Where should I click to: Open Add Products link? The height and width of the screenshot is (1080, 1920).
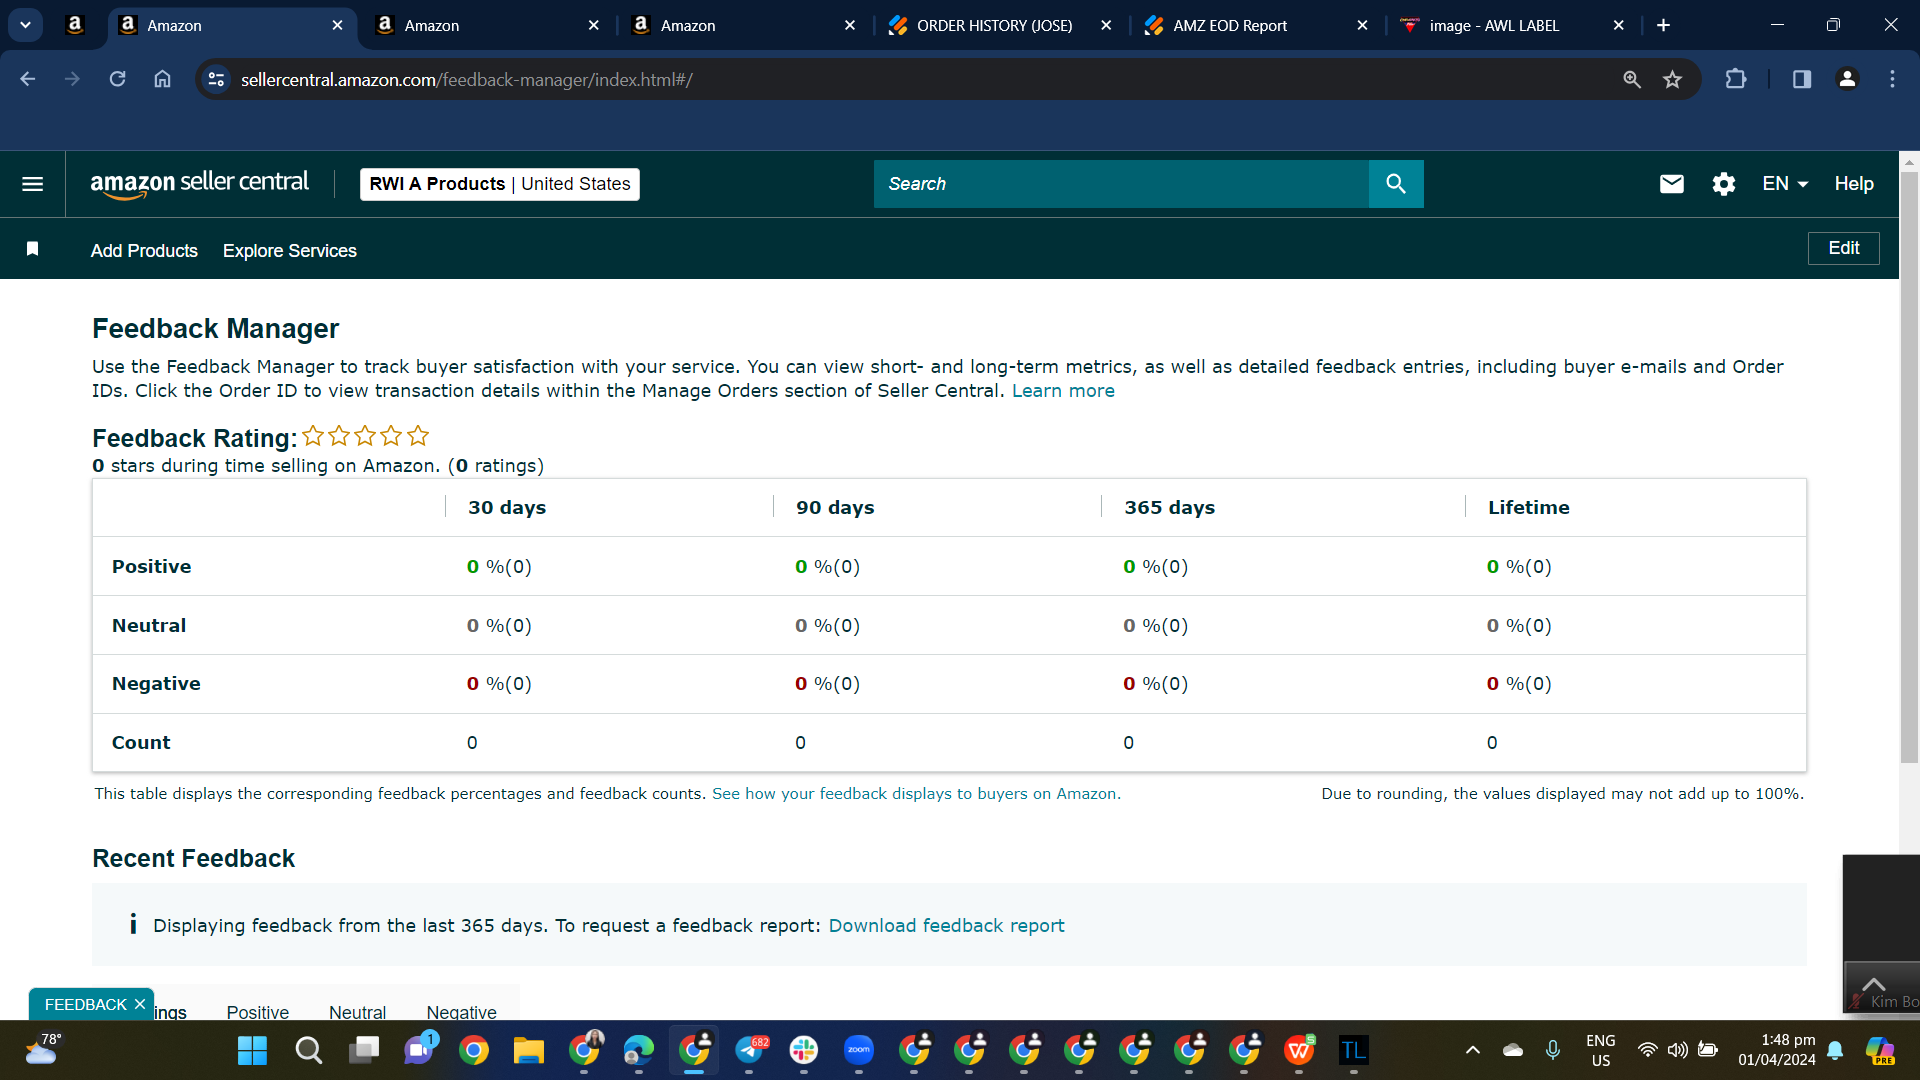click(144, 251)
